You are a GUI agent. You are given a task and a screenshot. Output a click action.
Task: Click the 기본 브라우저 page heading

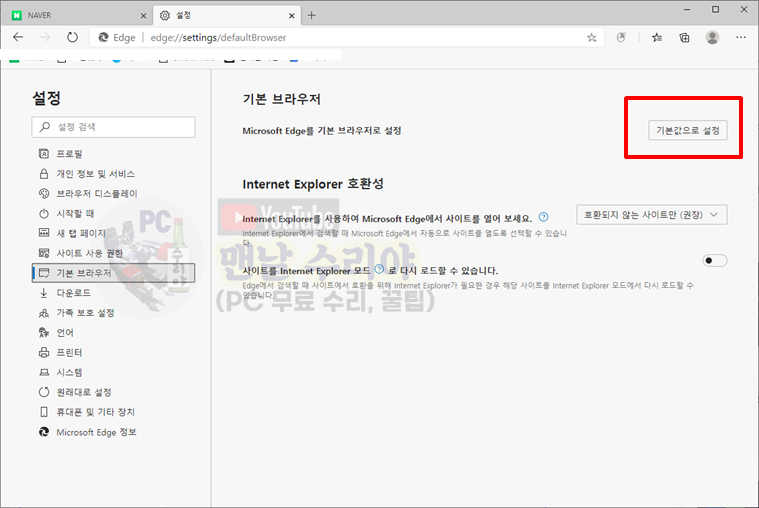[x=281, y=99]
